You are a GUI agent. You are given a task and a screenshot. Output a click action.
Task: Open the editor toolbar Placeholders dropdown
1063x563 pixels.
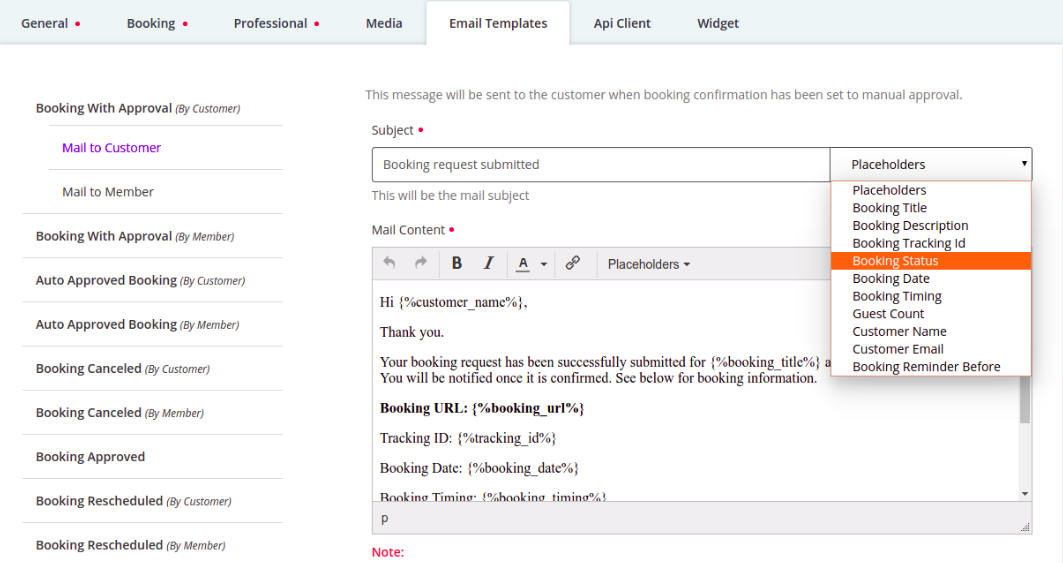pyautogui.click(x=649, y=265)
